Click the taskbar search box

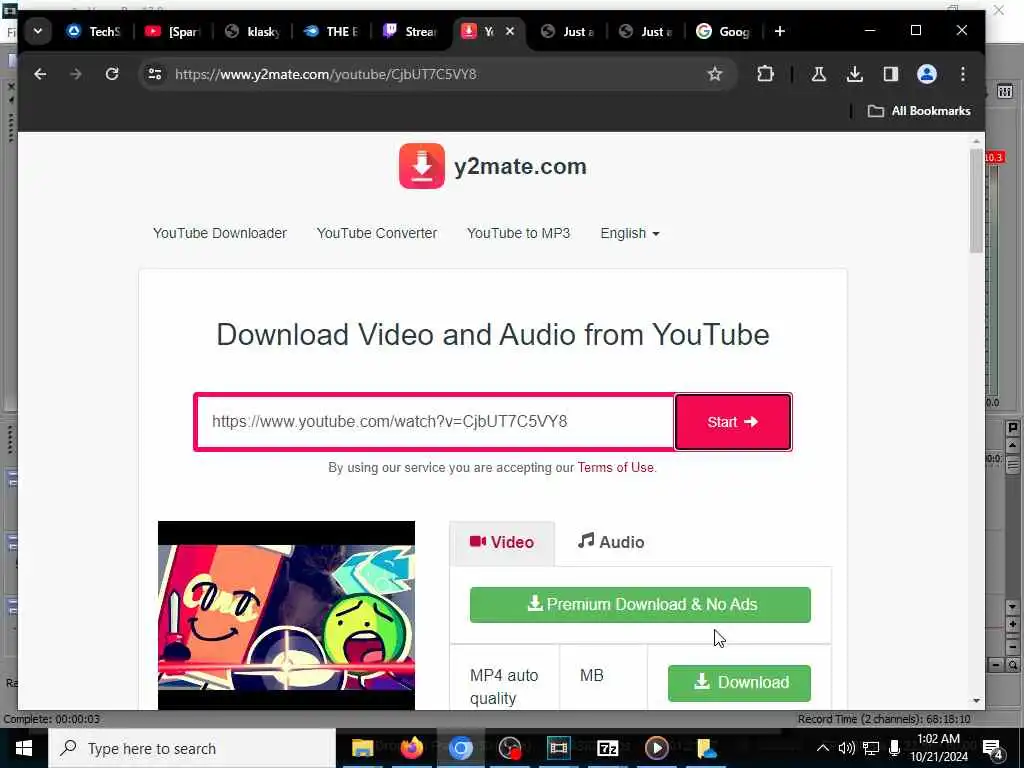click(191, 748)
